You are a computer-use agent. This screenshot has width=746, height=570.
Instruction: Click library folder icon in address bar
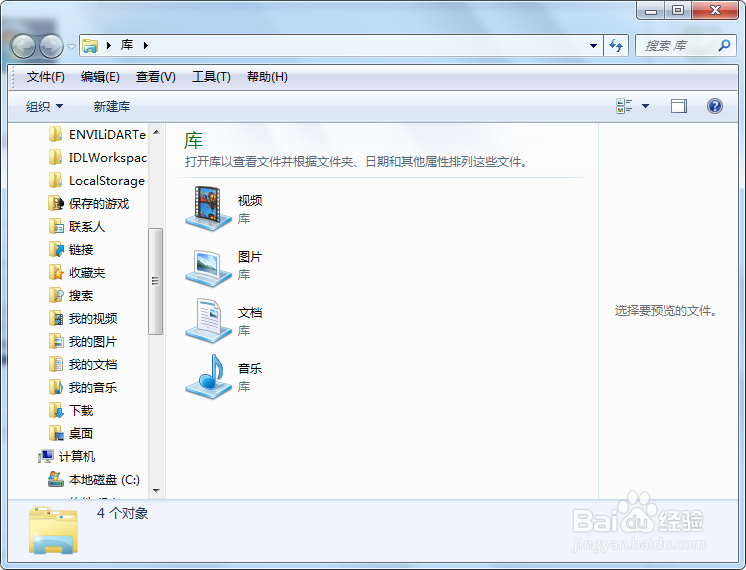click(90, 46)
